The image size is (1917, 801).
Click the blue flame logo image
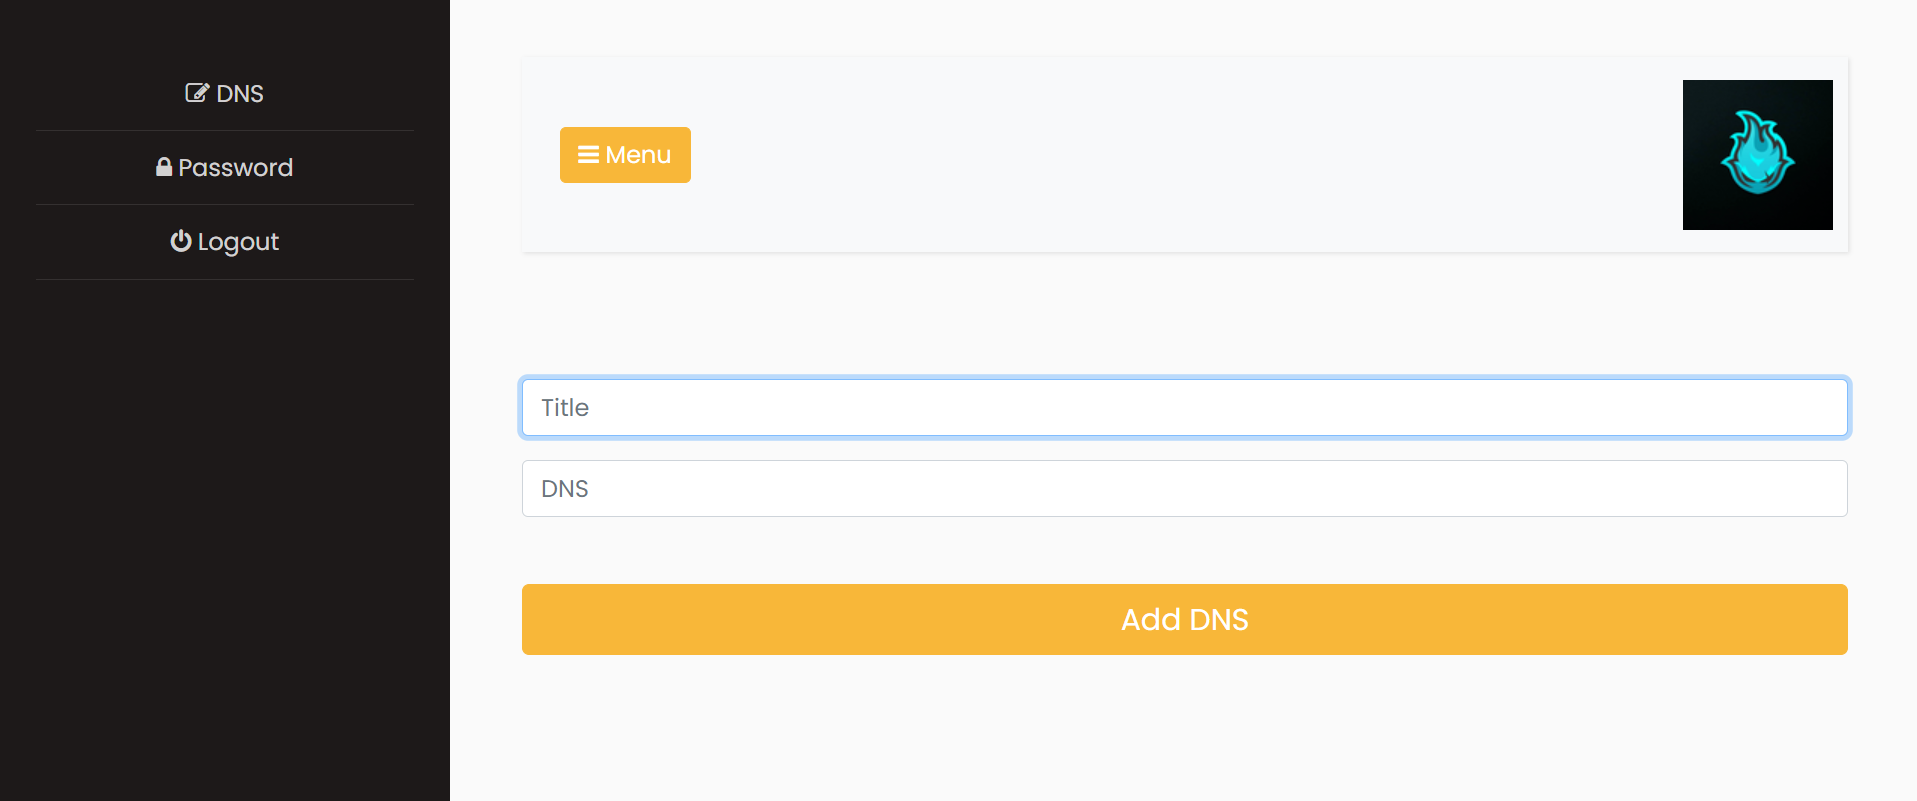1757,152
